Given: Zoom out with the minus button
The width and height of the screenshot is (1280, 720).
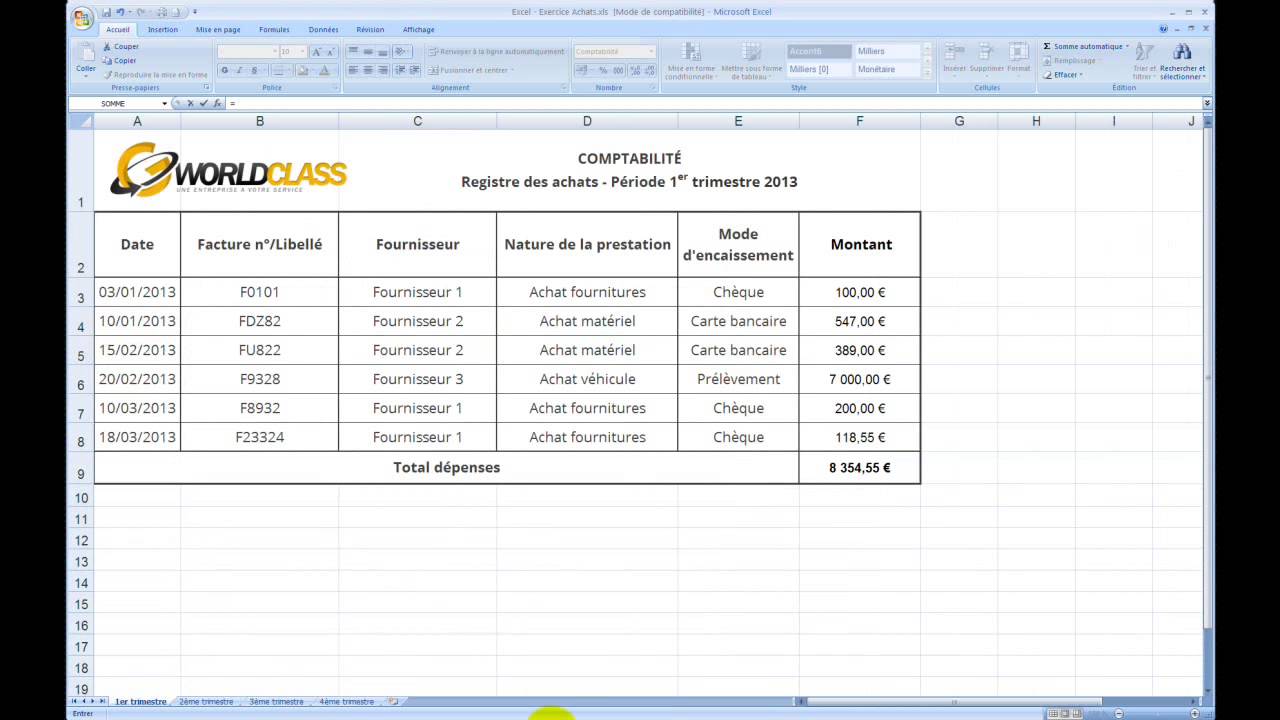Looking at the screenshot, I should point(1119,713).
